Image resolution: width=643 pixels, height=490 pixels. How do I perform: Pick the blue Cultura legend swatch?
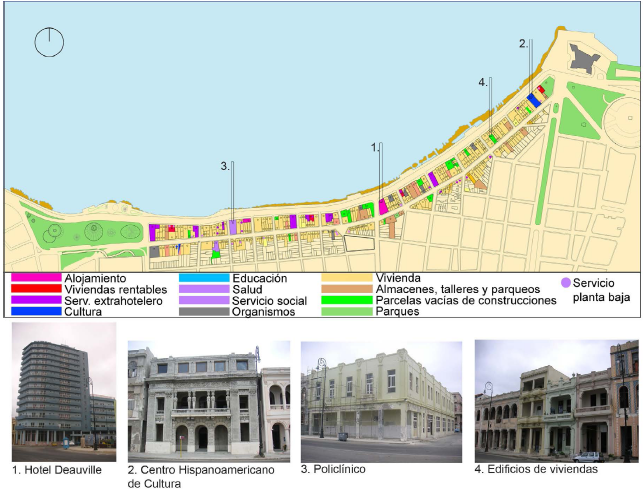pos(35,312)
